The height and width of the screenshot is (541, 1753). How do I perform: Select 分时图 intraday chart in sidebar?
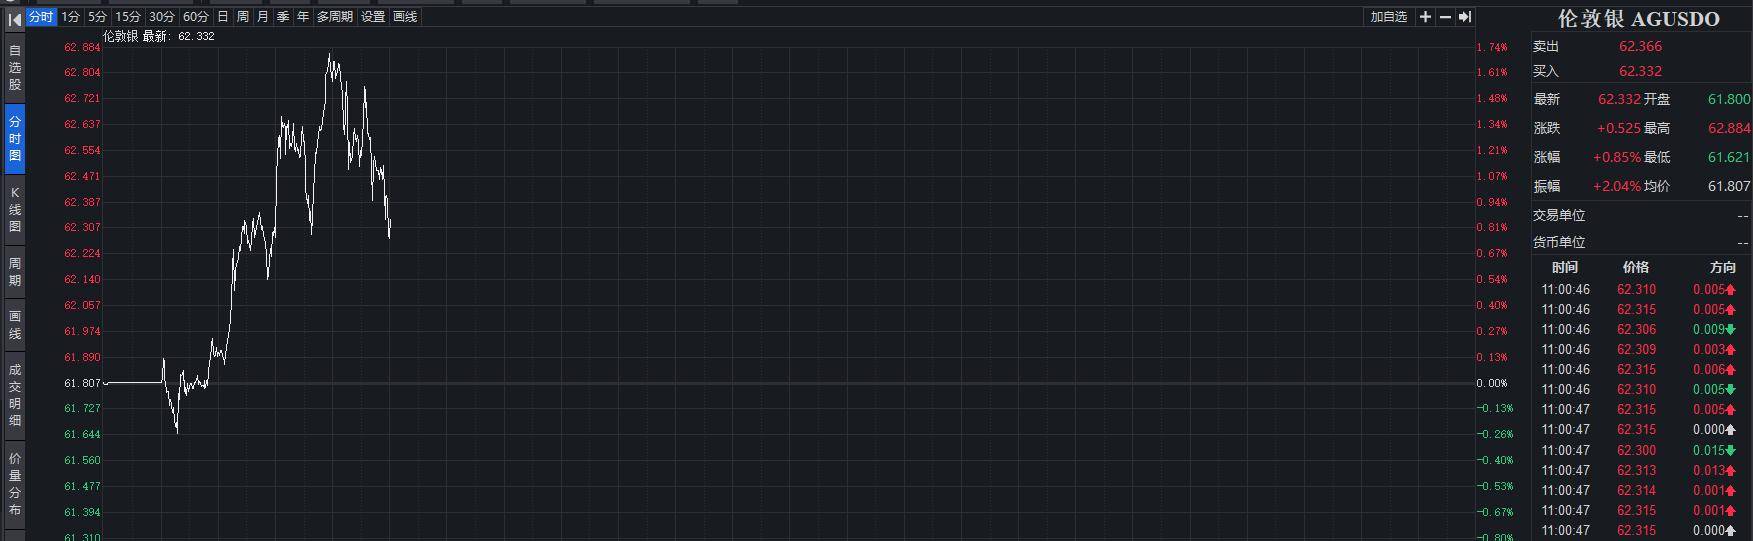15,138
